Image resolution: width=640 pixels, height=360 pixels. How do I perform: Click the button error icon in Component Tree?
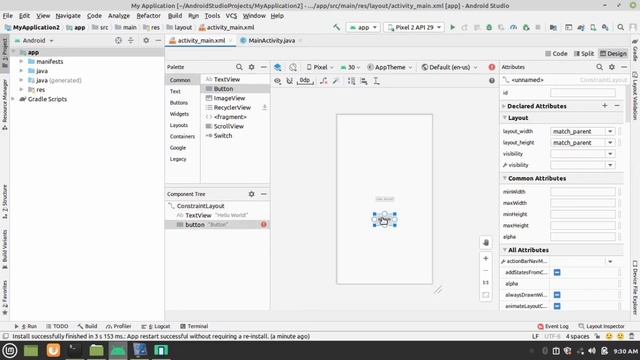click(264, 224)
